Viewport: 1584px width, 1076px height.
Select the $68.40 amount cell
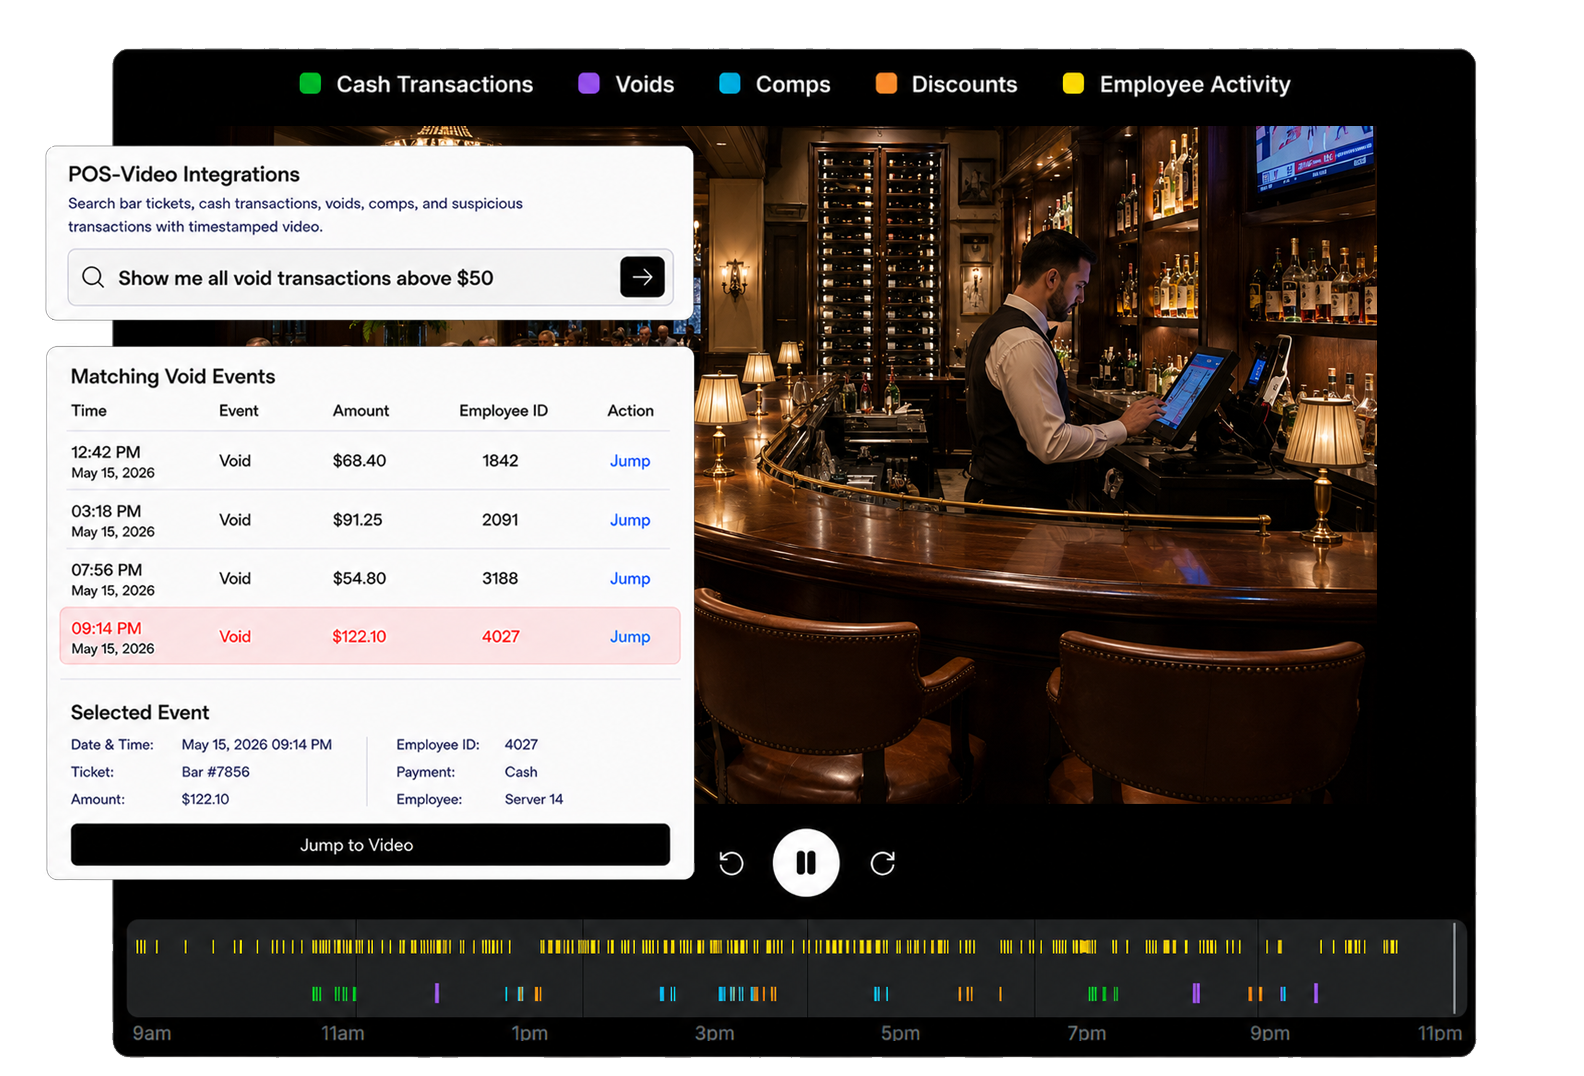pyautogui.click(x=359, y=461)
